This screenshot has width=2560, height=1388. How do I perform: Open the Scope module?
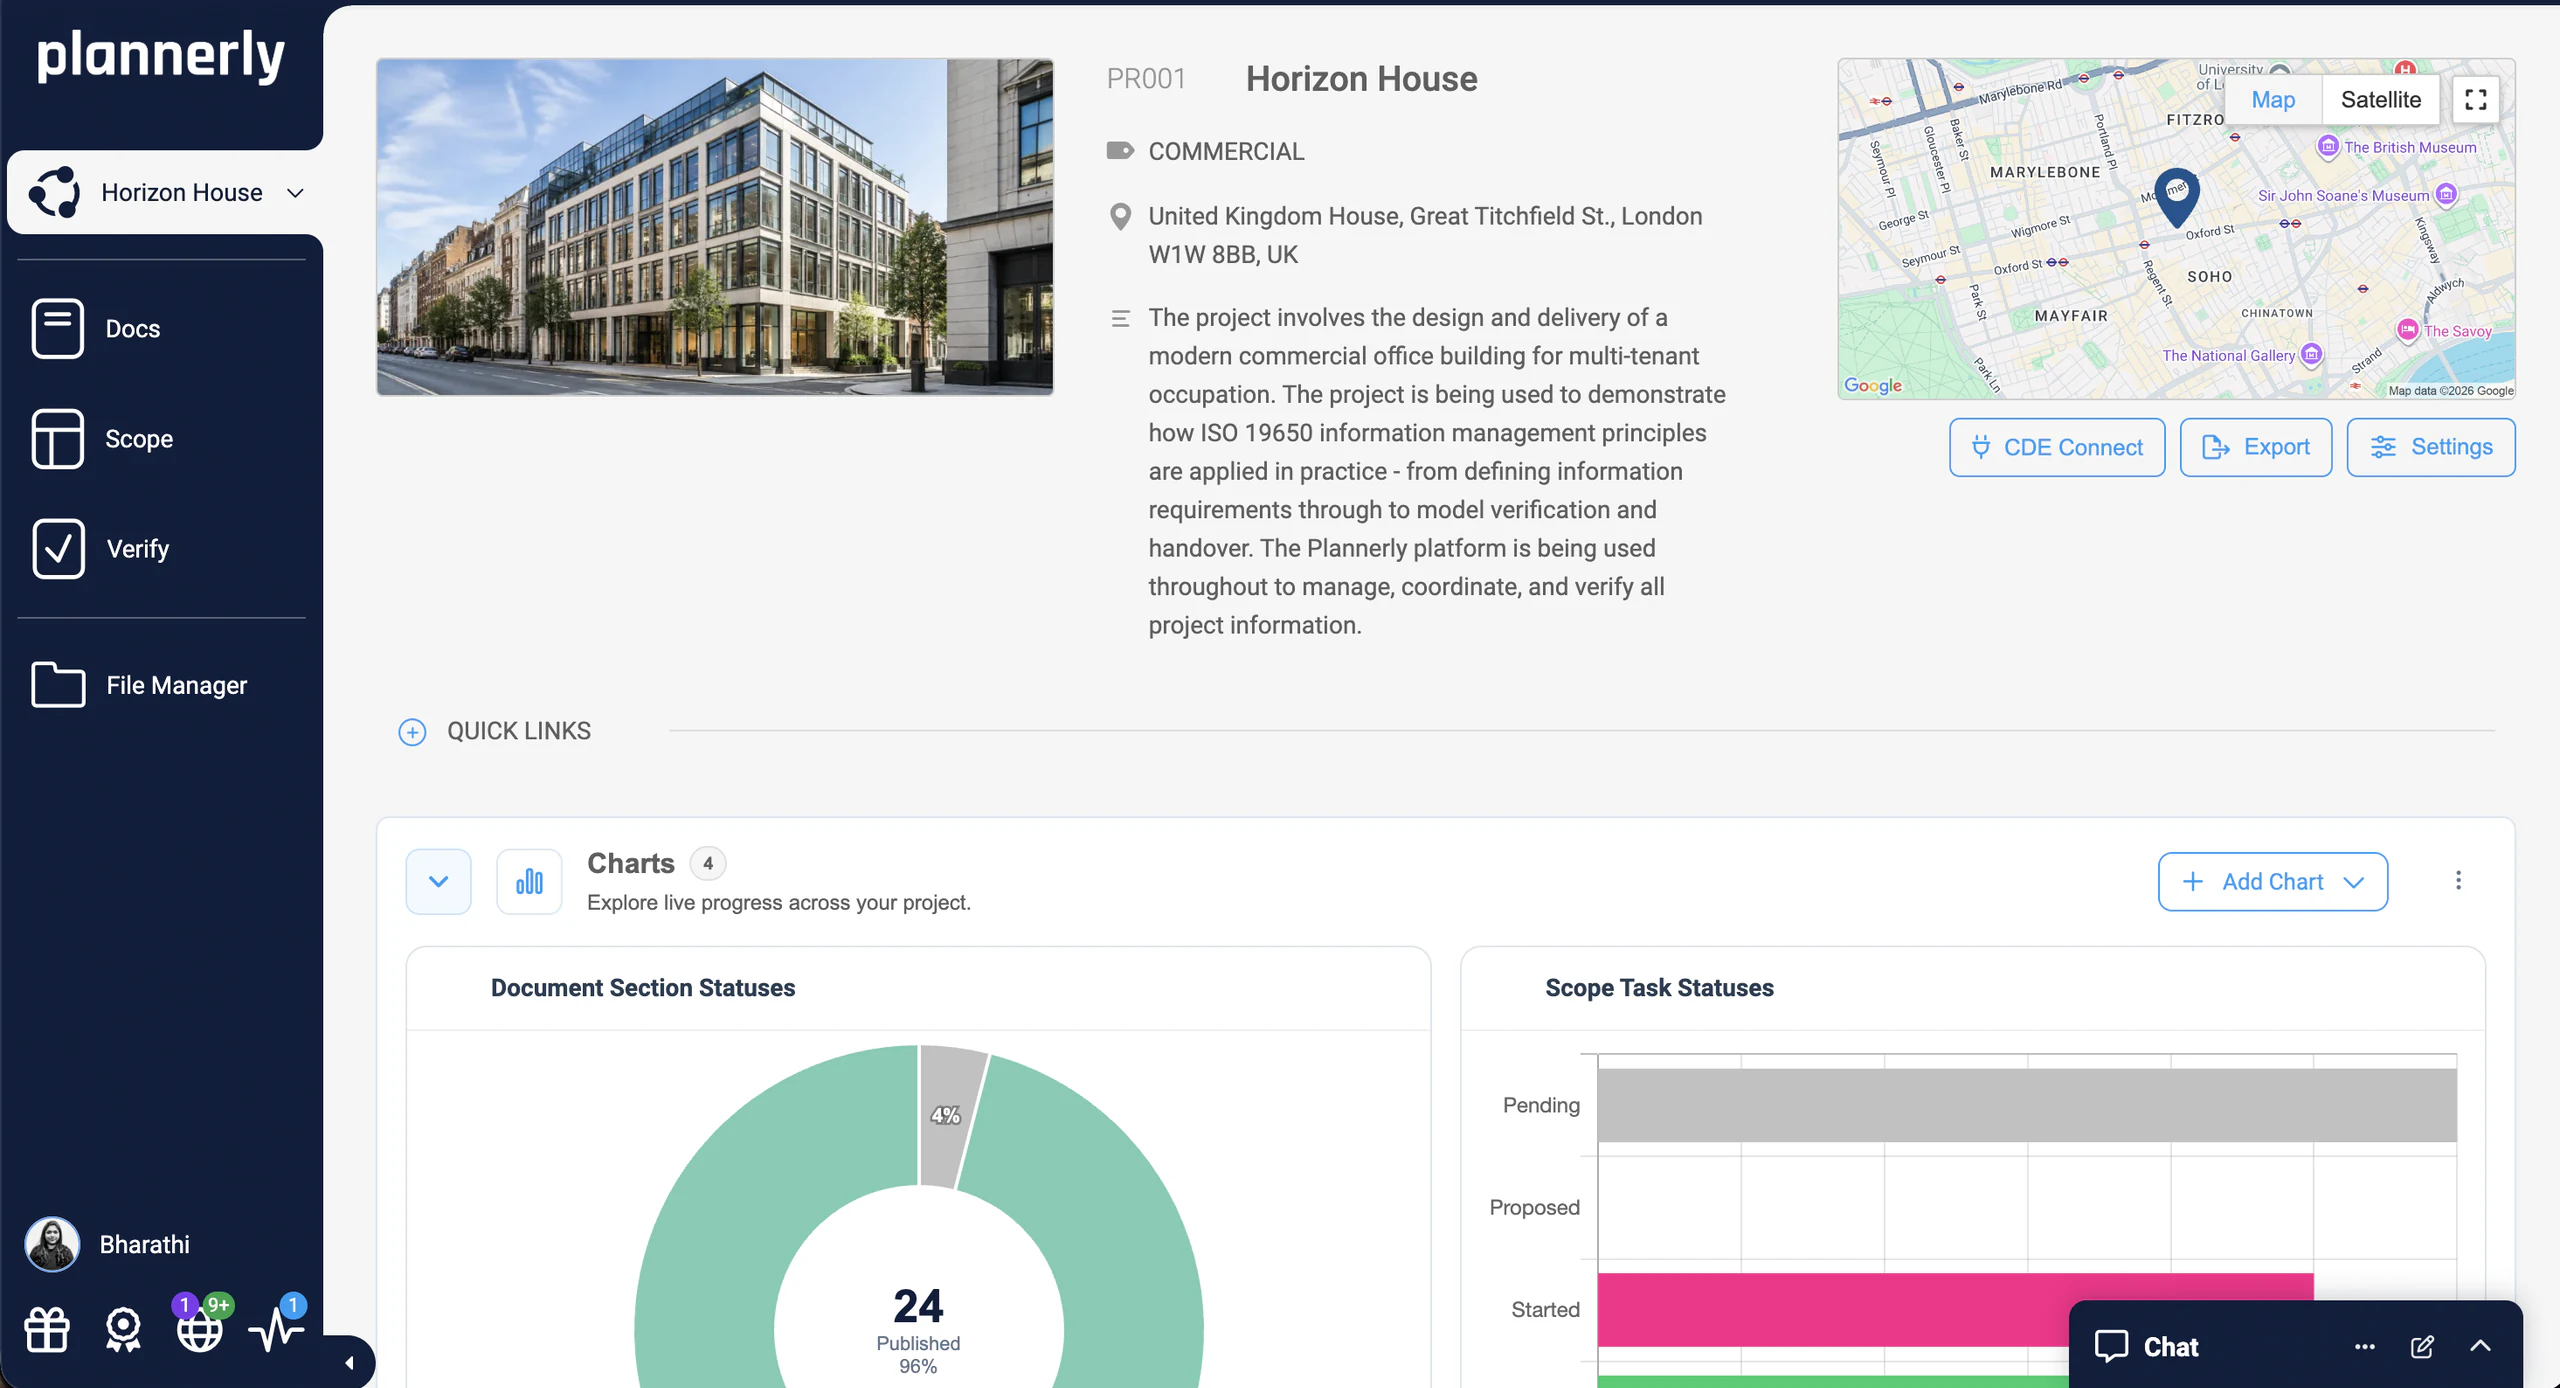click(x=139, y=438)
